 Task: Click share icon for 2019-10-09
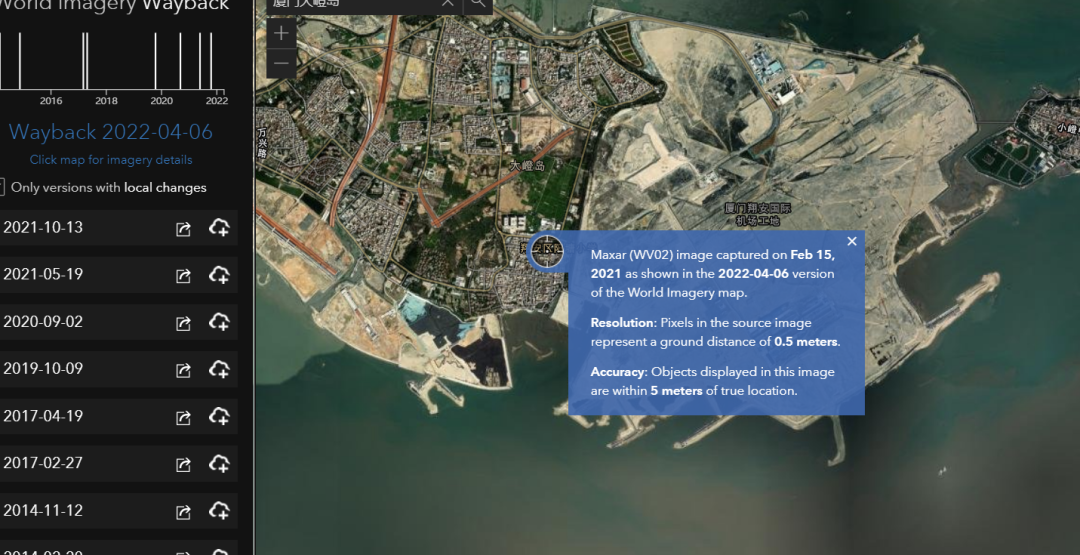coord(183,370)
